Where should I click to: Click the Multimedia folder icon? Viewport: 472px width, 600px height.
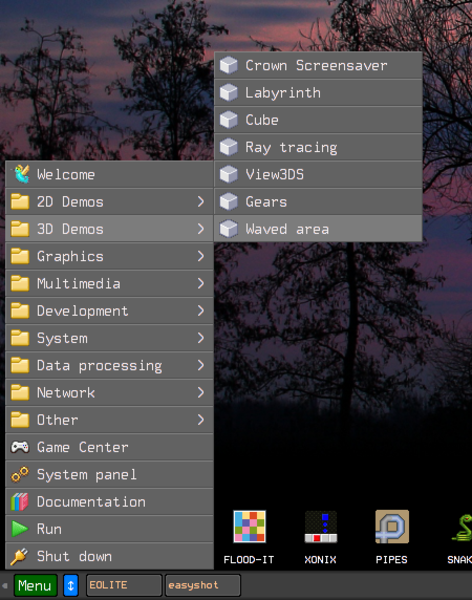pos(20,284)
